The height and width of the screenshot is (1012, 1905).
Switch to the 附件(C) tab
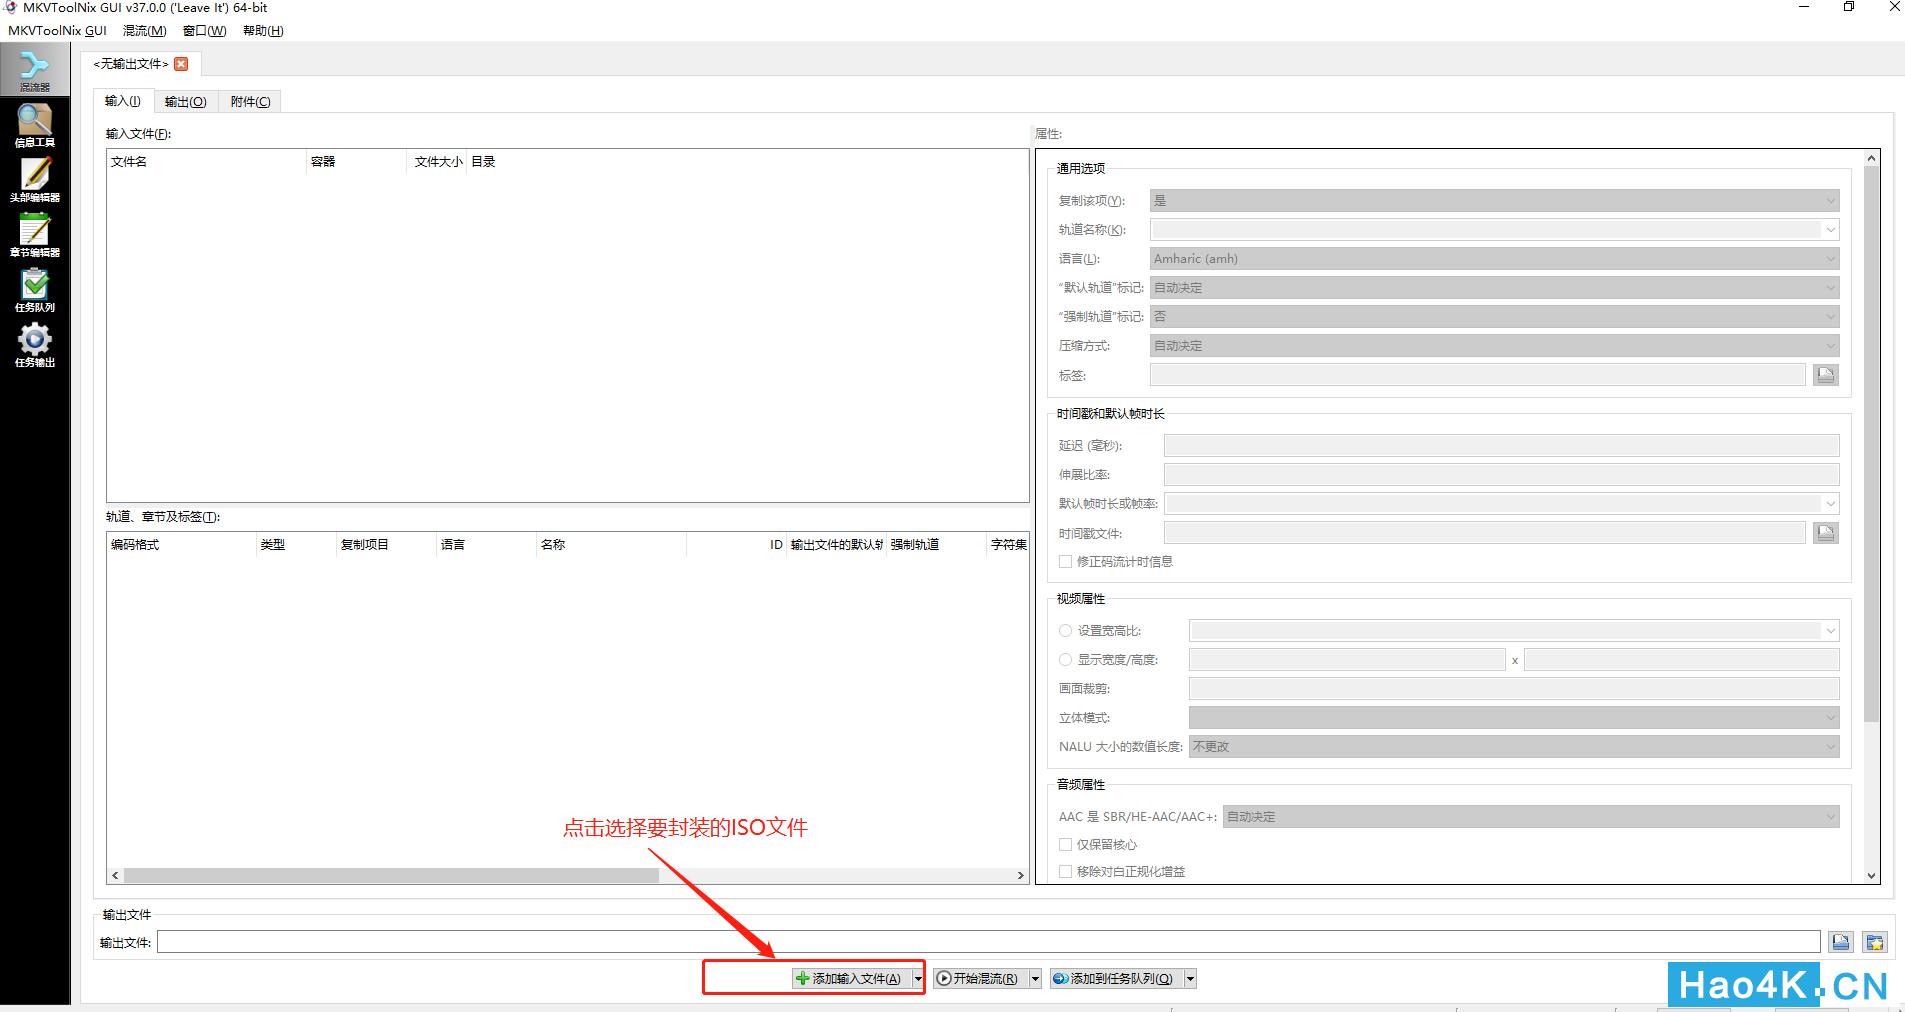pyautogui.click(x=250, y=102)
